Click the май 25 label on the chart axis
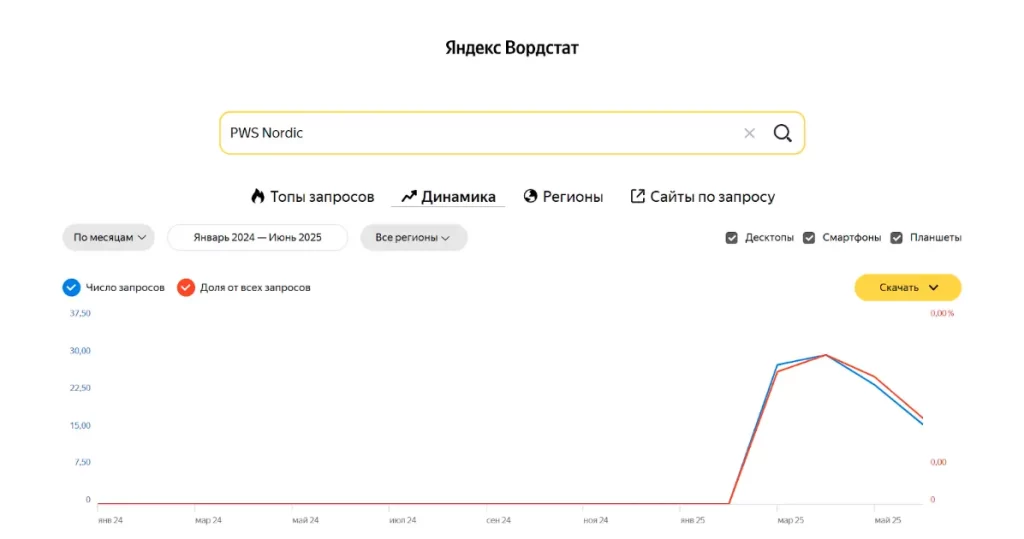Screen dimensions: 1024x539 [888, 520]
